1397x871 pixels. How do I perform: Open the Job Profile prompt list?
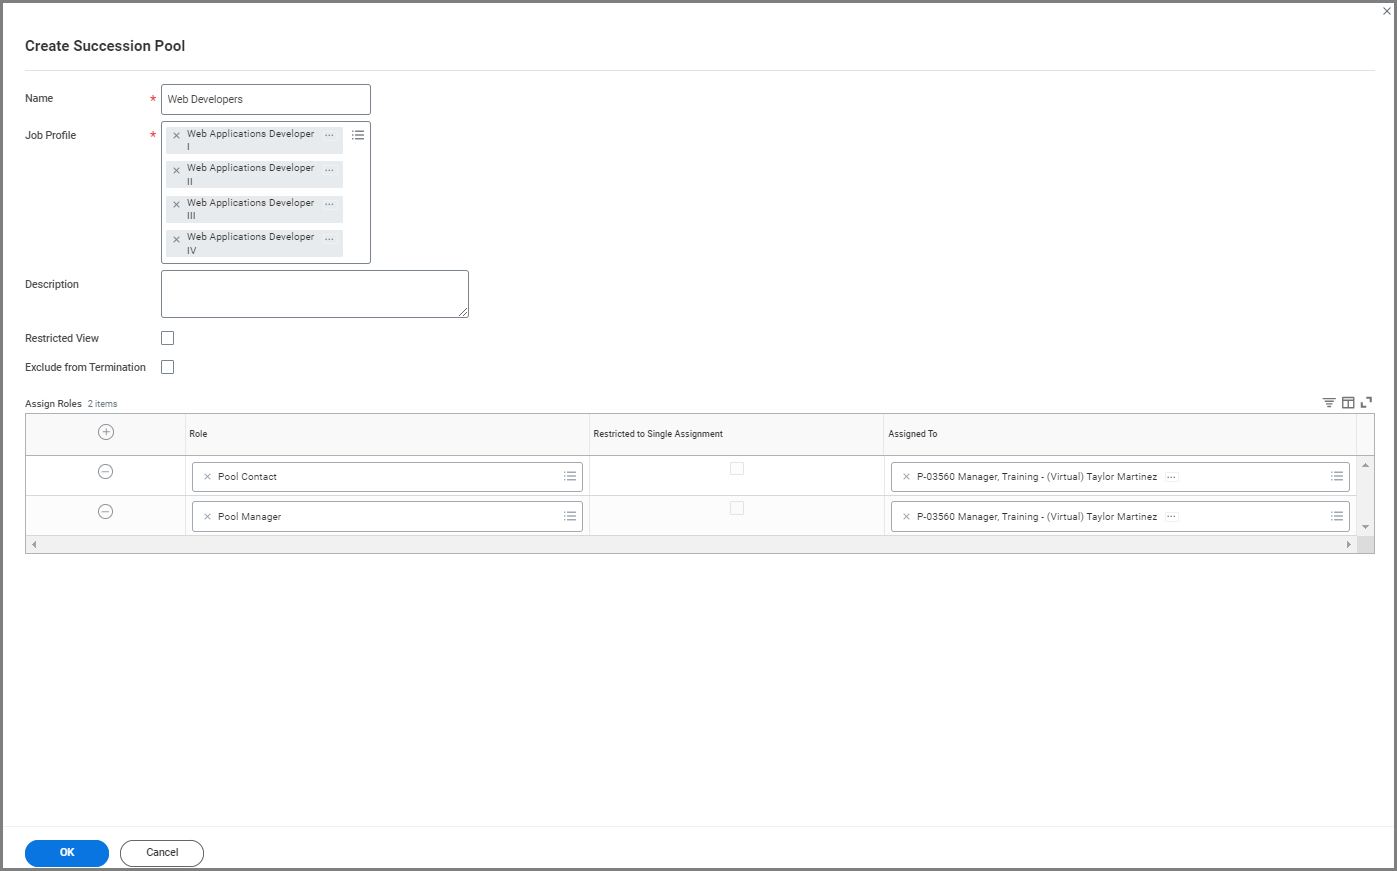(358, 135)
